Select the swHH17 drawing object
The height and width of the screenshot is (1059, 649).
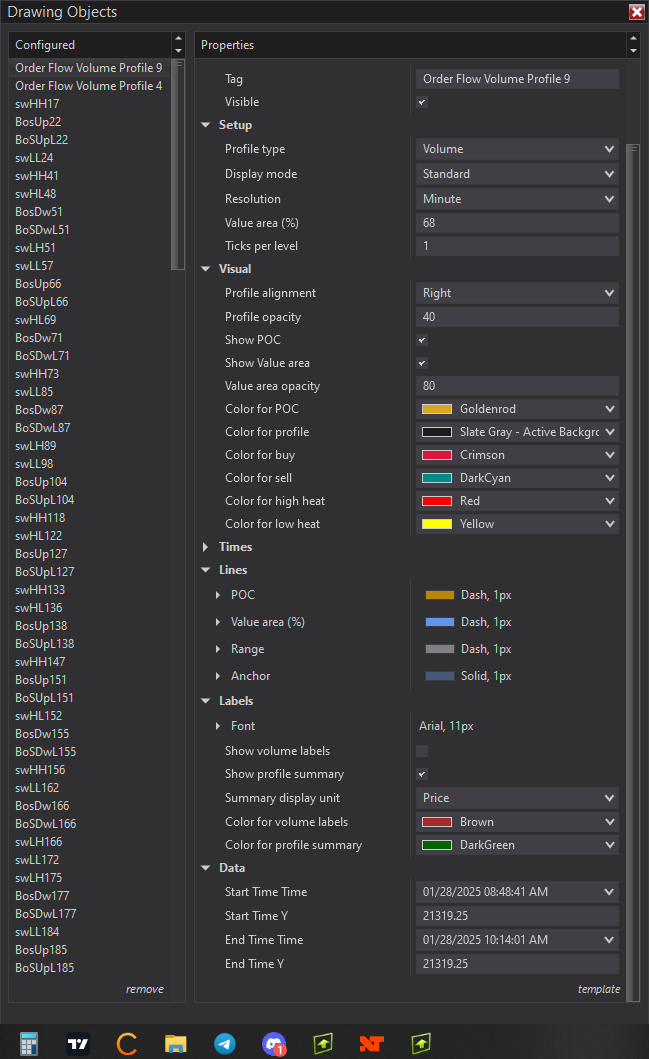38,104
